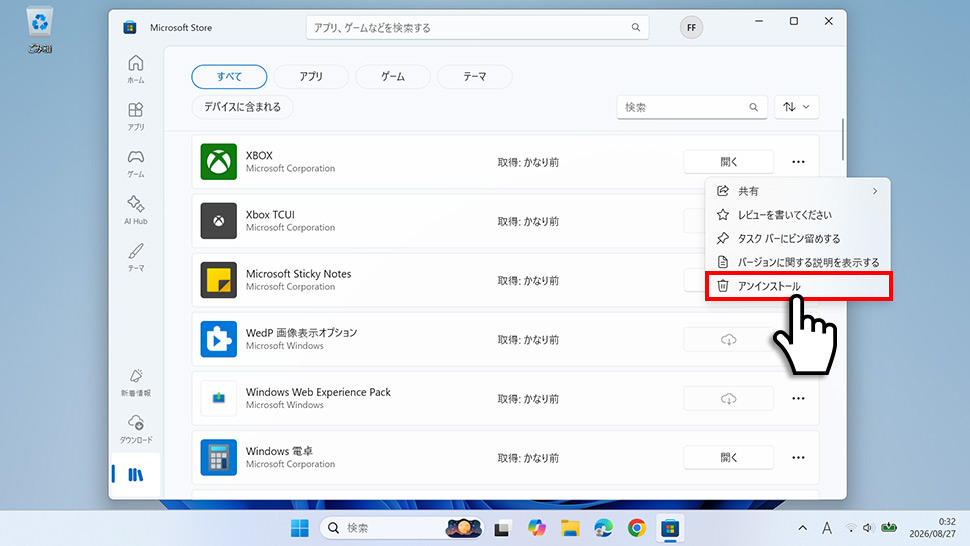Open the FF profile avatar
The image size is (970, 546).
click(691, 27)
